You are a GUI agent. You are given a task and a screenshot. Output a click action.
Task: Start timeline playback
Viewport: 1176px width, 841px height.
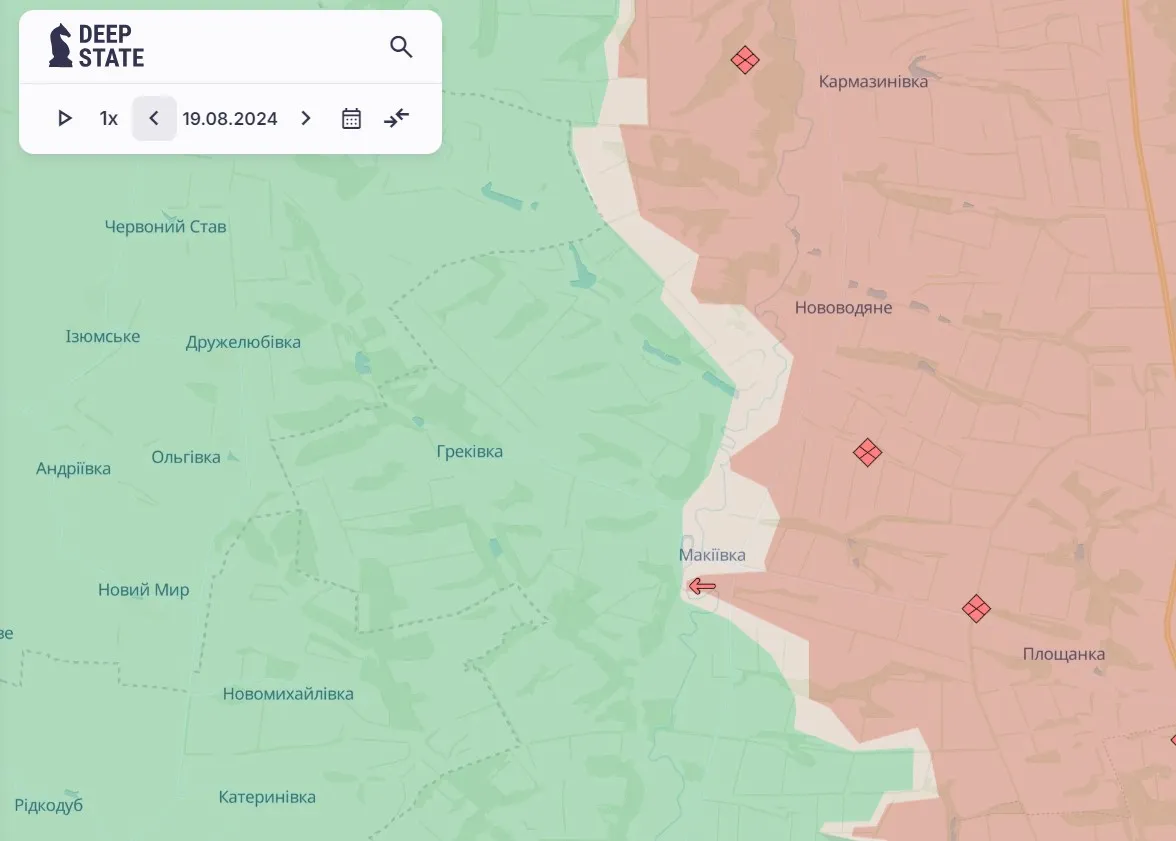coord(65,119)
